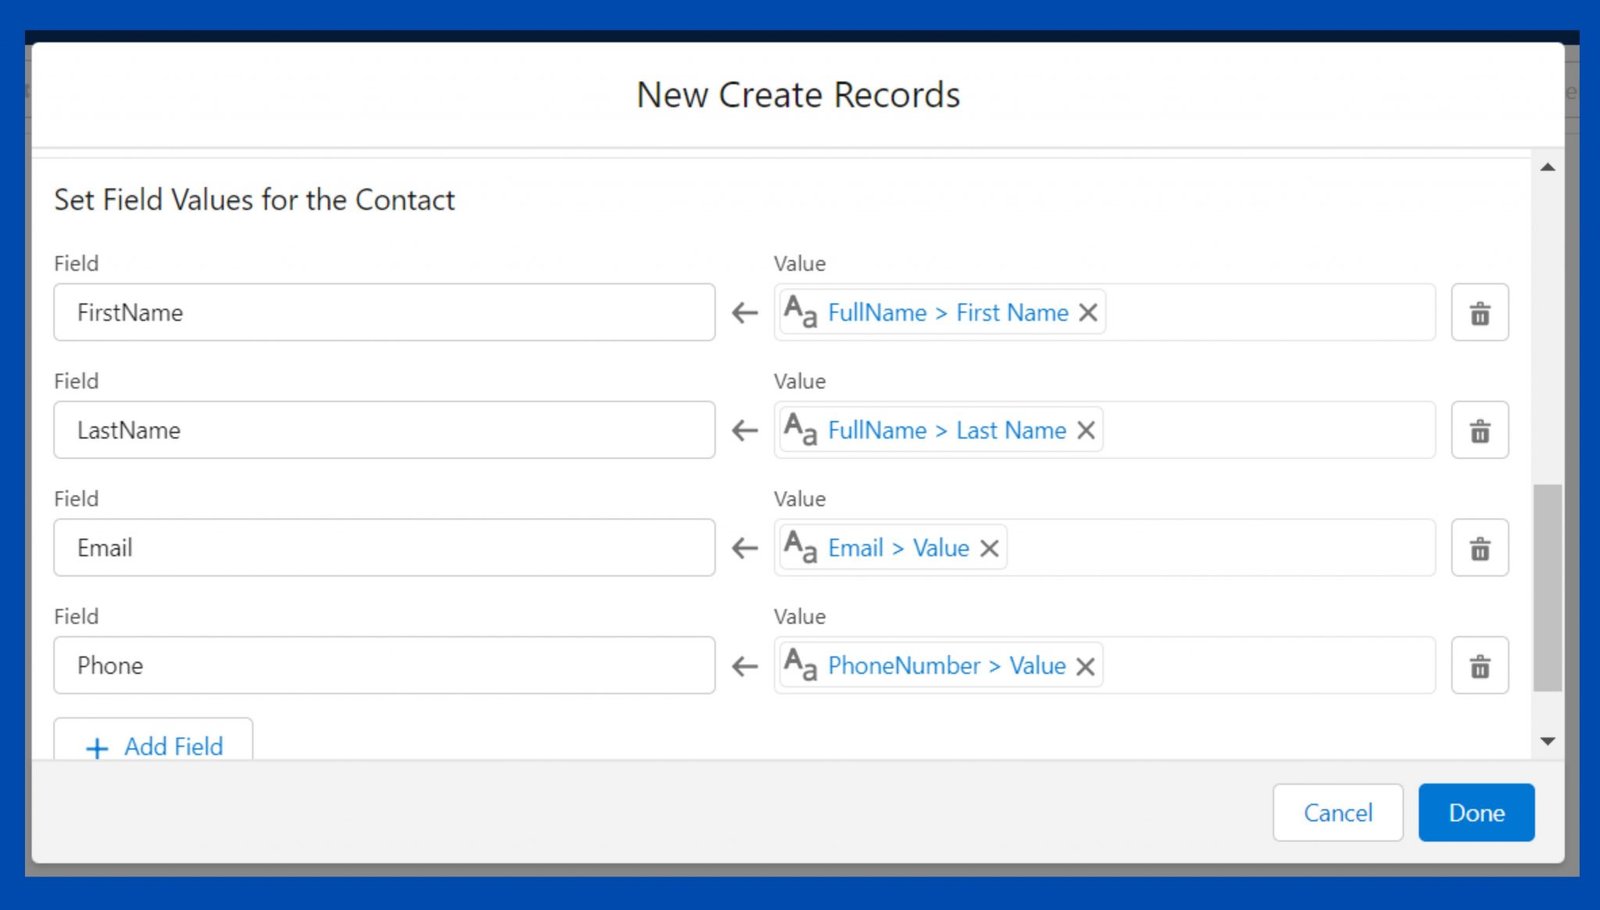Delete the Email field mapping row

click(x=1480, y=547)
